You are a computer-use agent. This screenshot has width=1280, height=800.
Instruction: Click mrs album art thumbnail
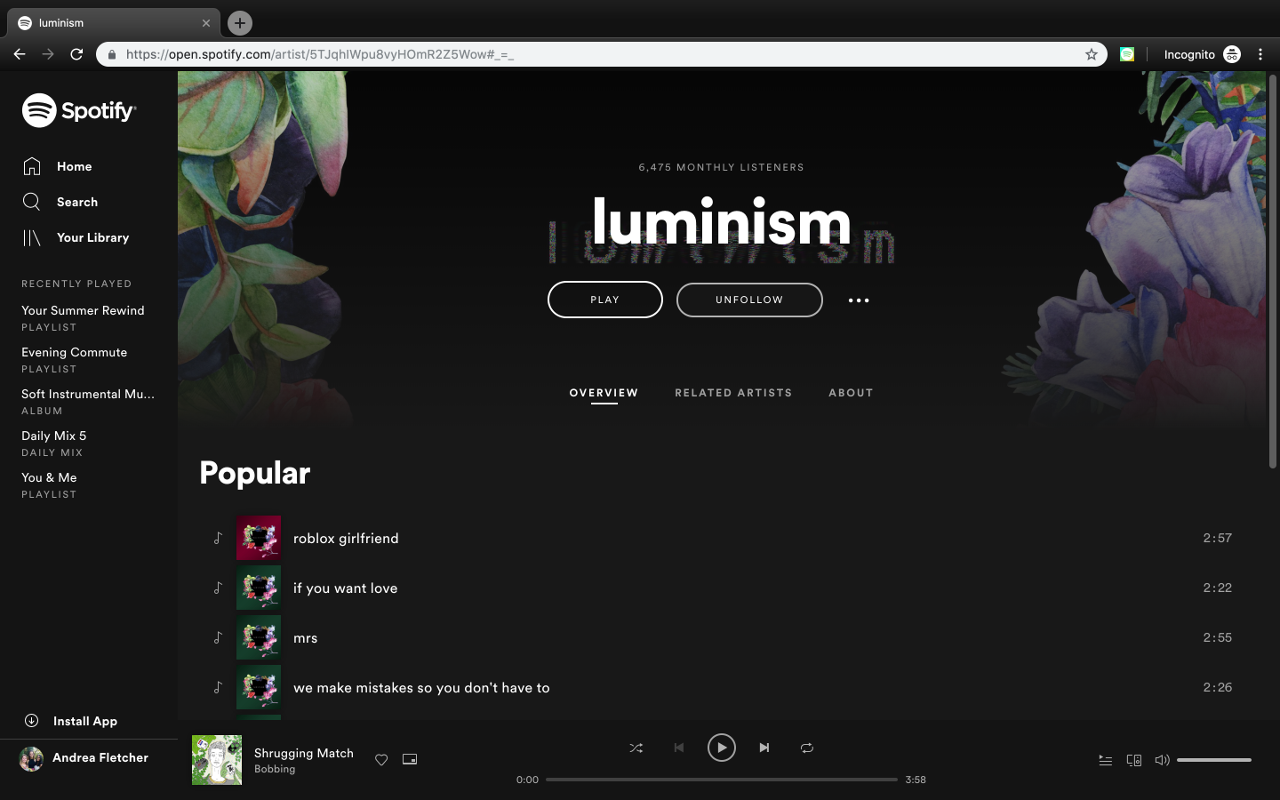(258, 638)
